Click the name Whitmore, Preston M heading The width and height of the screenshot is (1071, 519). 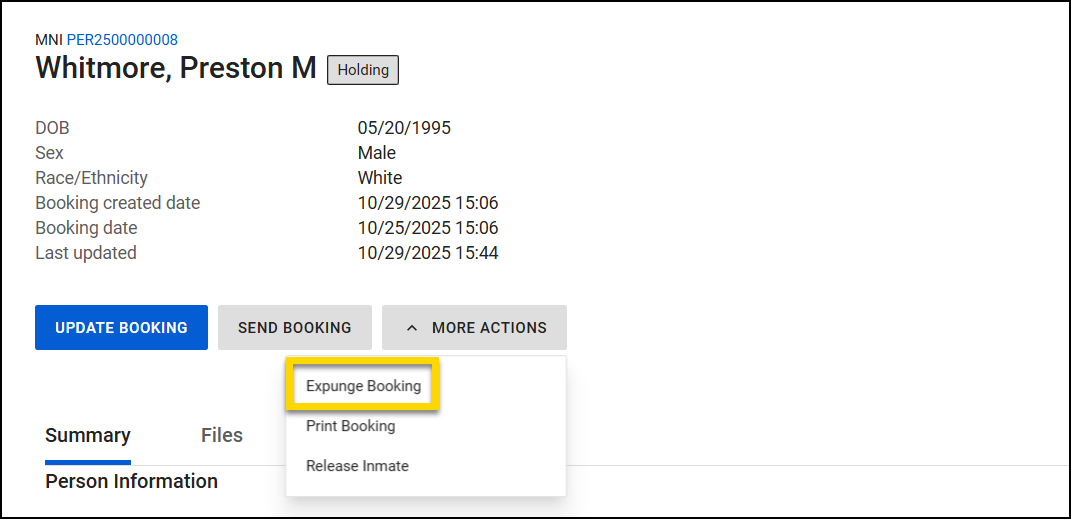(x=176, y=69)
